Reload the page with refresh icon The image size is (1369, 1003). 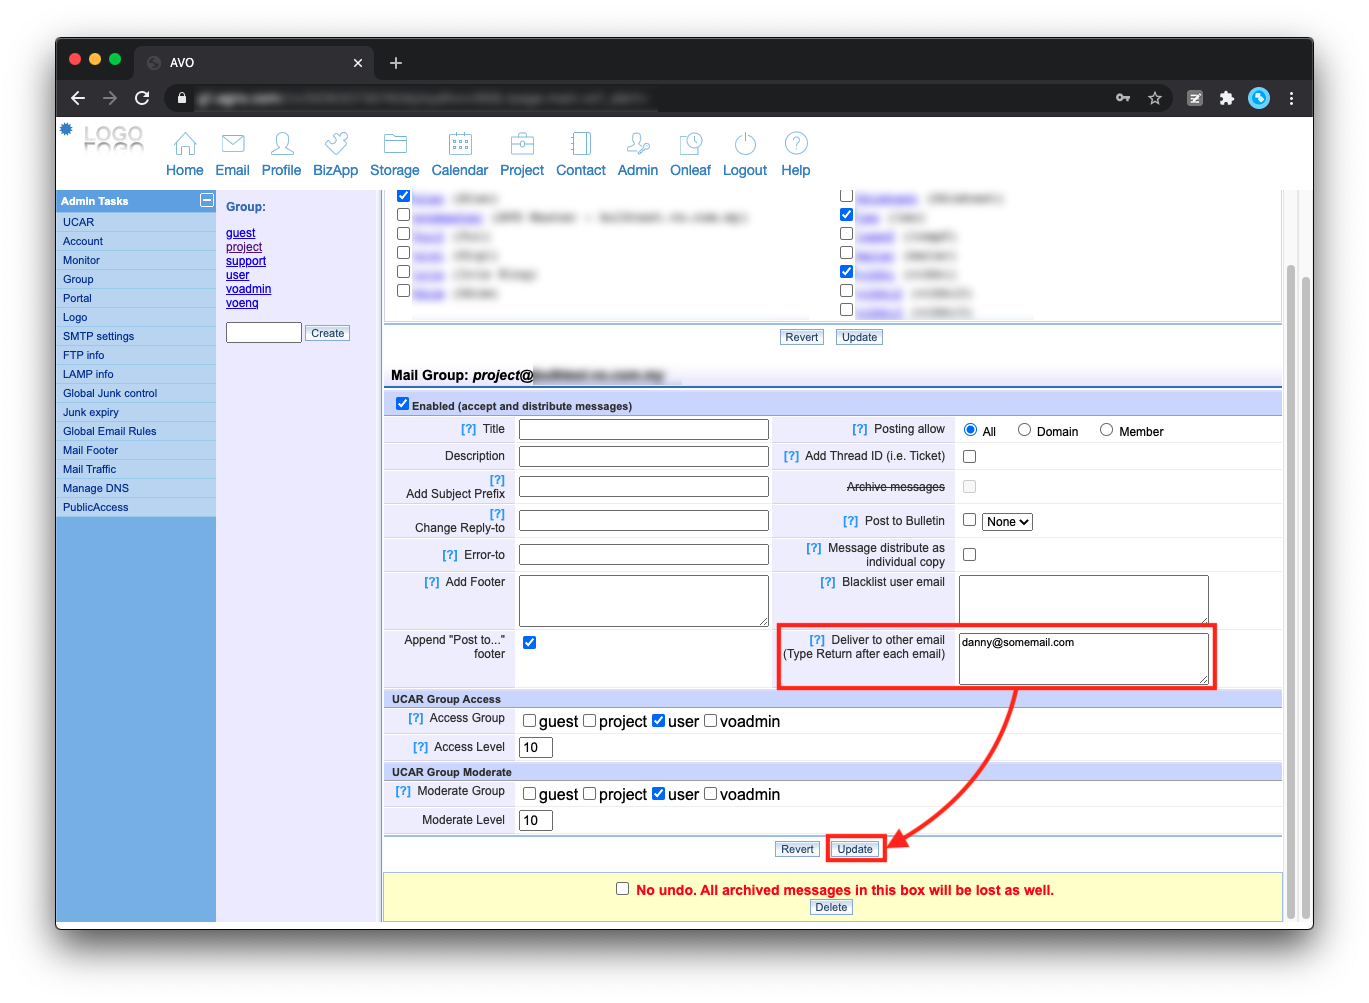pyautogui.click(x=142, y=98)
